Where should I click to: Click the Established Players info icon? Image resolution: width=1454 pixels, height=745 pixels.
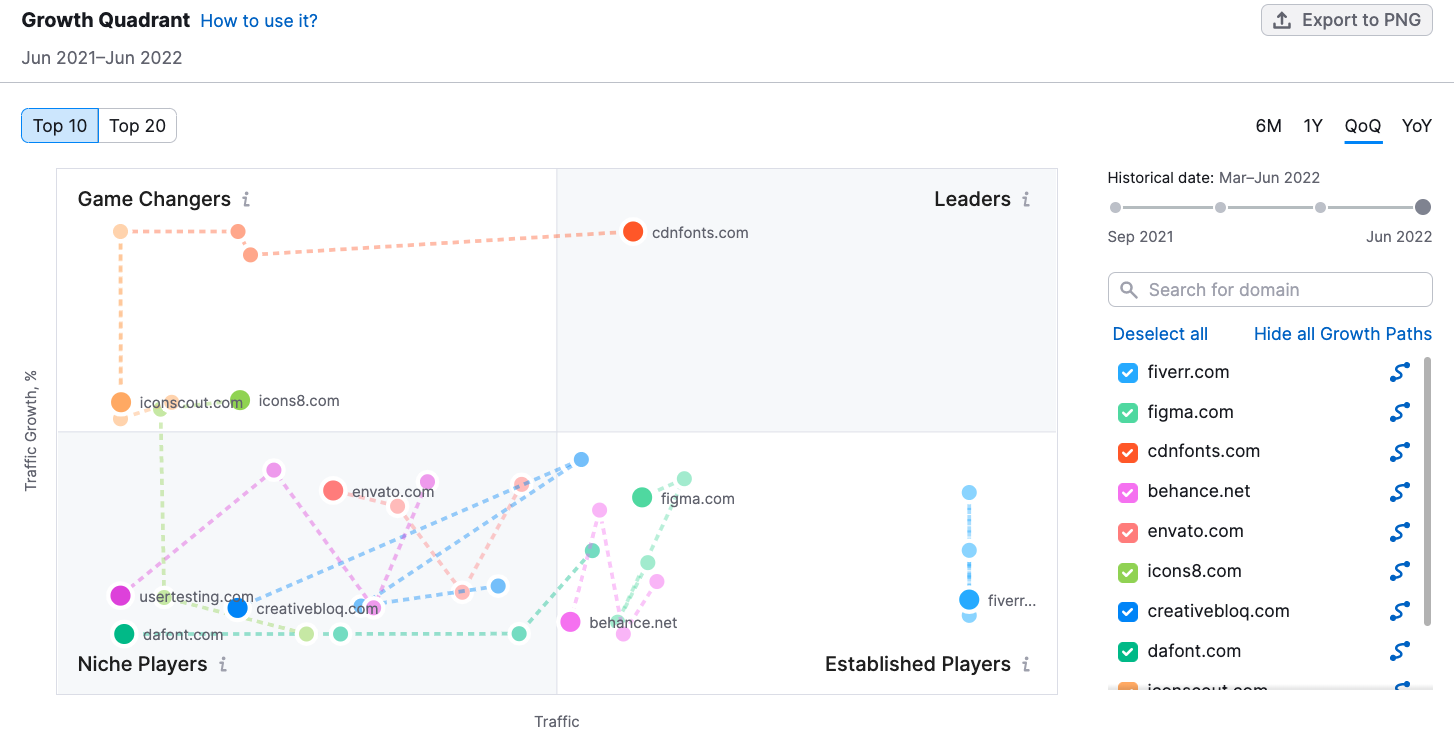point(1026,664)
